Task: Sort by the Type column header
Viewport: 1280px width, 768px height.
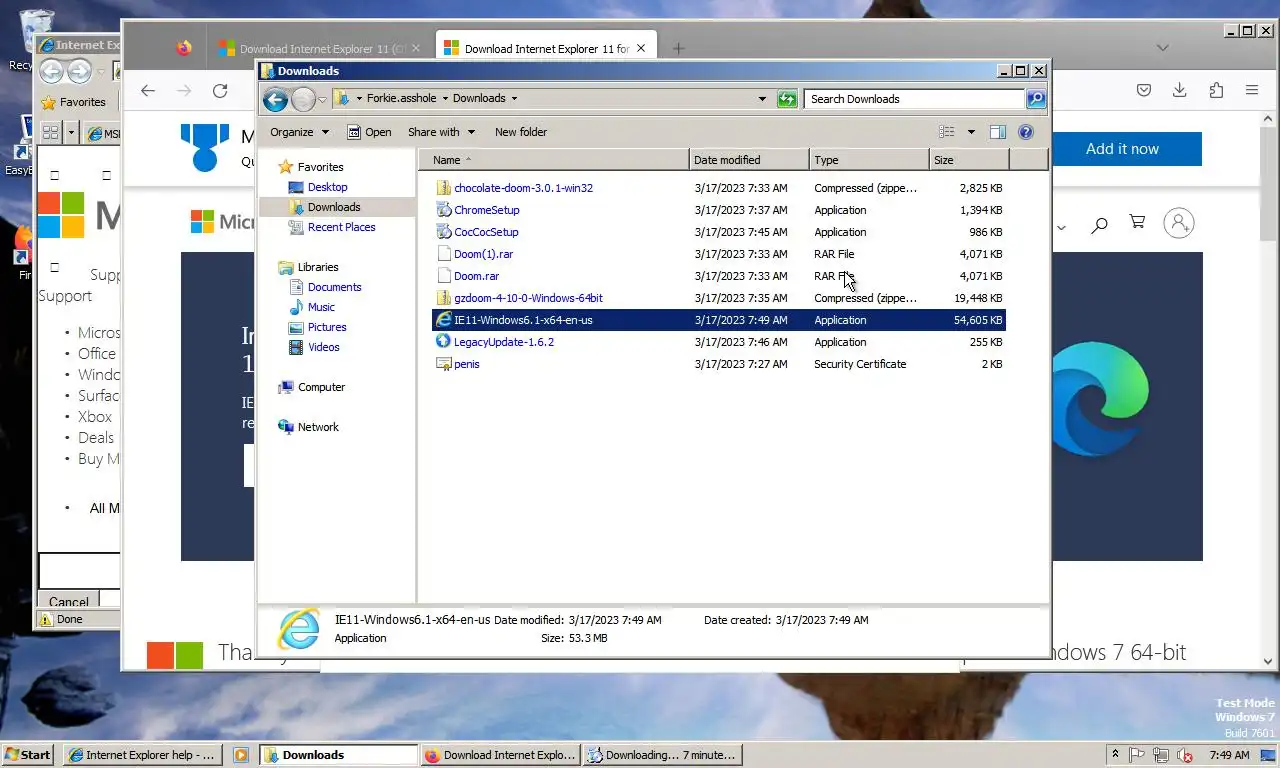Action: (x=869, y=160)
